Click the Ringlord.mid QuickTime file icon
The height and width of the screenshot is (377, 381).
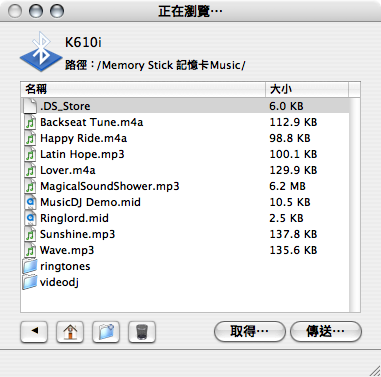[x=30, y=218]
